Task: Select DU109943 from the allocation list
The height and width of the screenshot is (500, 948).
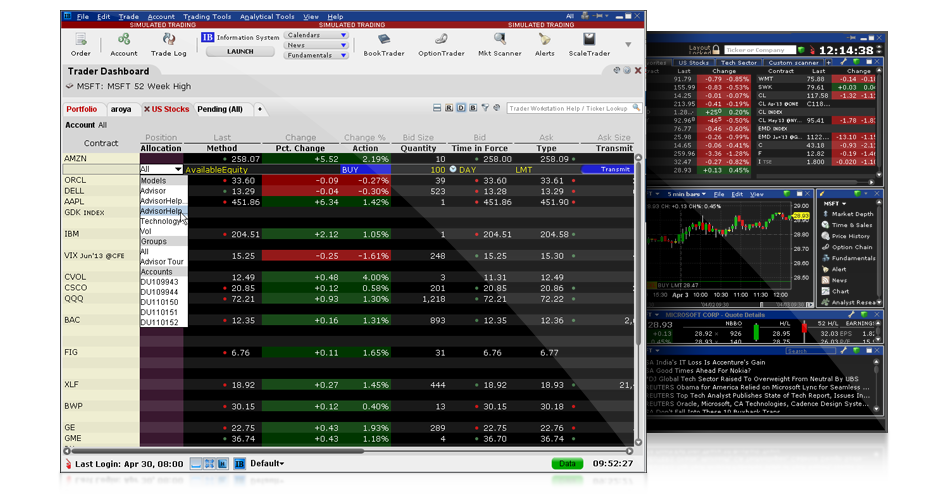Action: (x=159, y=281)
